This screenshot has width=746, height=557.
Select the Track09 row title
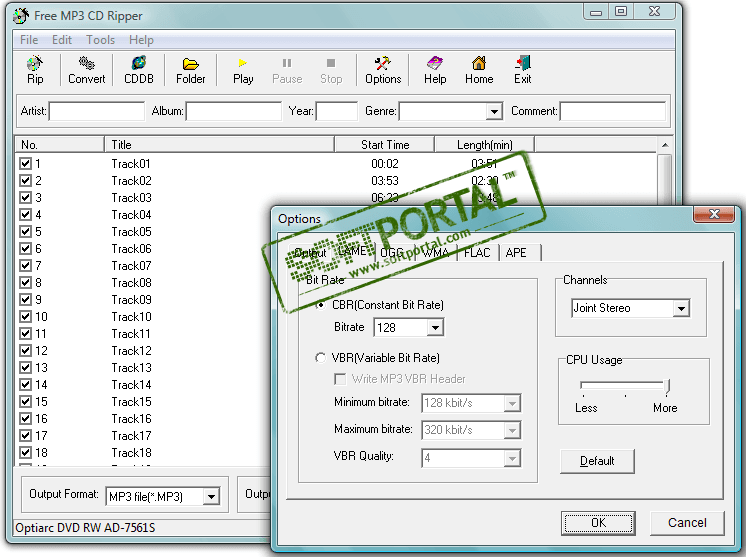(131, 300)
